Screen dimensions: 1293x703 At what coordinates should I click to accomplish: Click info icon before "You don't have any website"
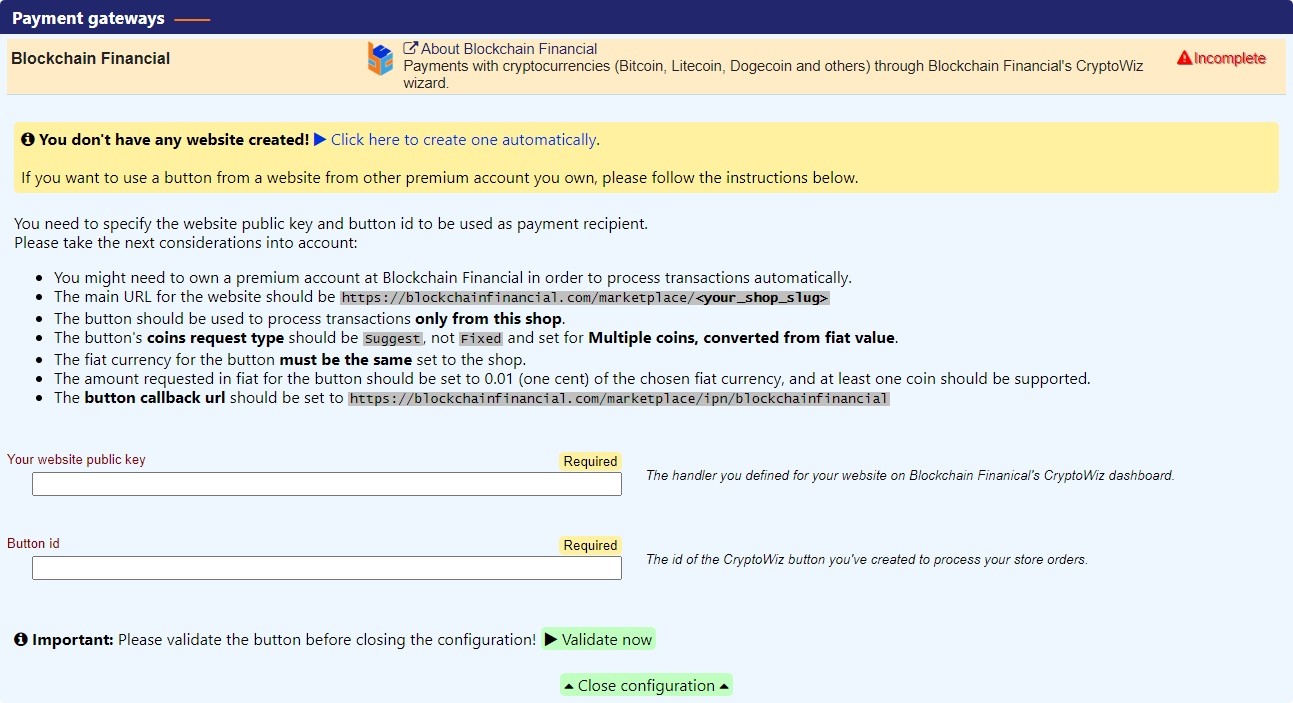pos(28,140)
